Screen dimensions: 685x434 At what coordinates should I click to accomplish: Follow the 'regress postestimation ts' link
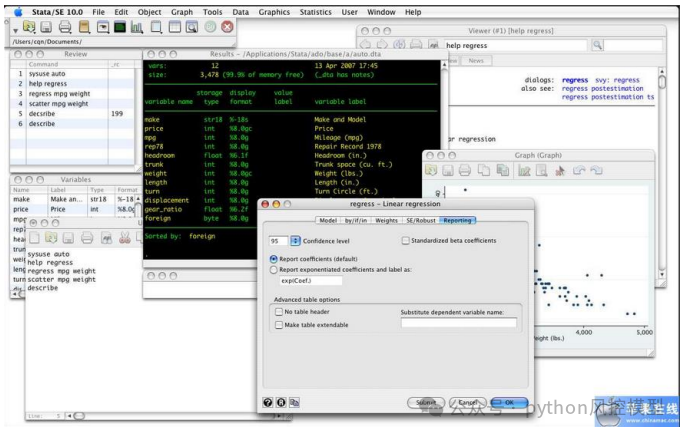pos(608,97)
